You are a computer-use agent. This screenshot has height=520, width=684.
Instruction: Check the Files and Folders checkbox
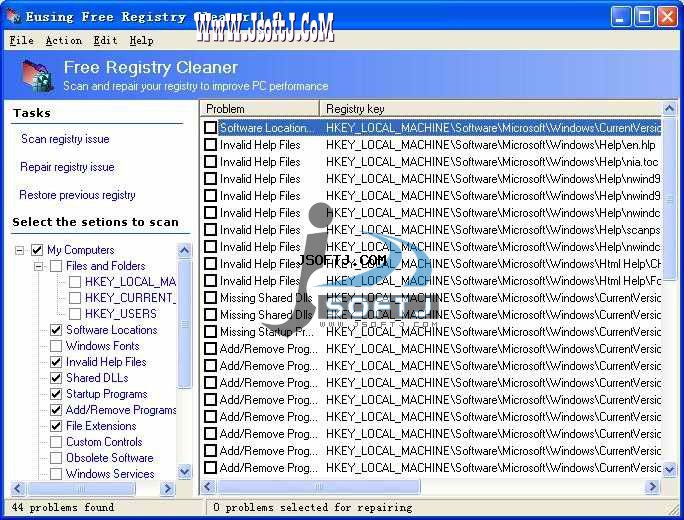(x=56, y=266)
